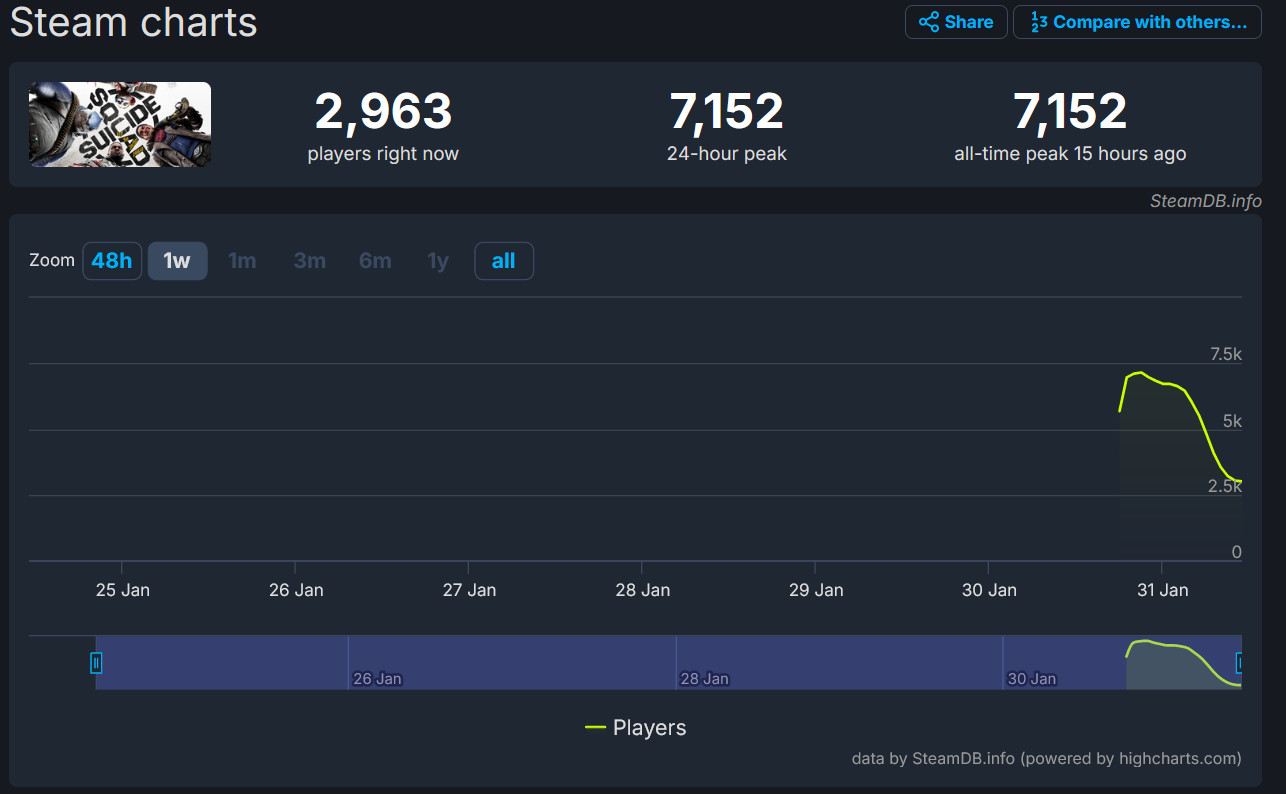Click the left navigator range handle

pos(96,662)
